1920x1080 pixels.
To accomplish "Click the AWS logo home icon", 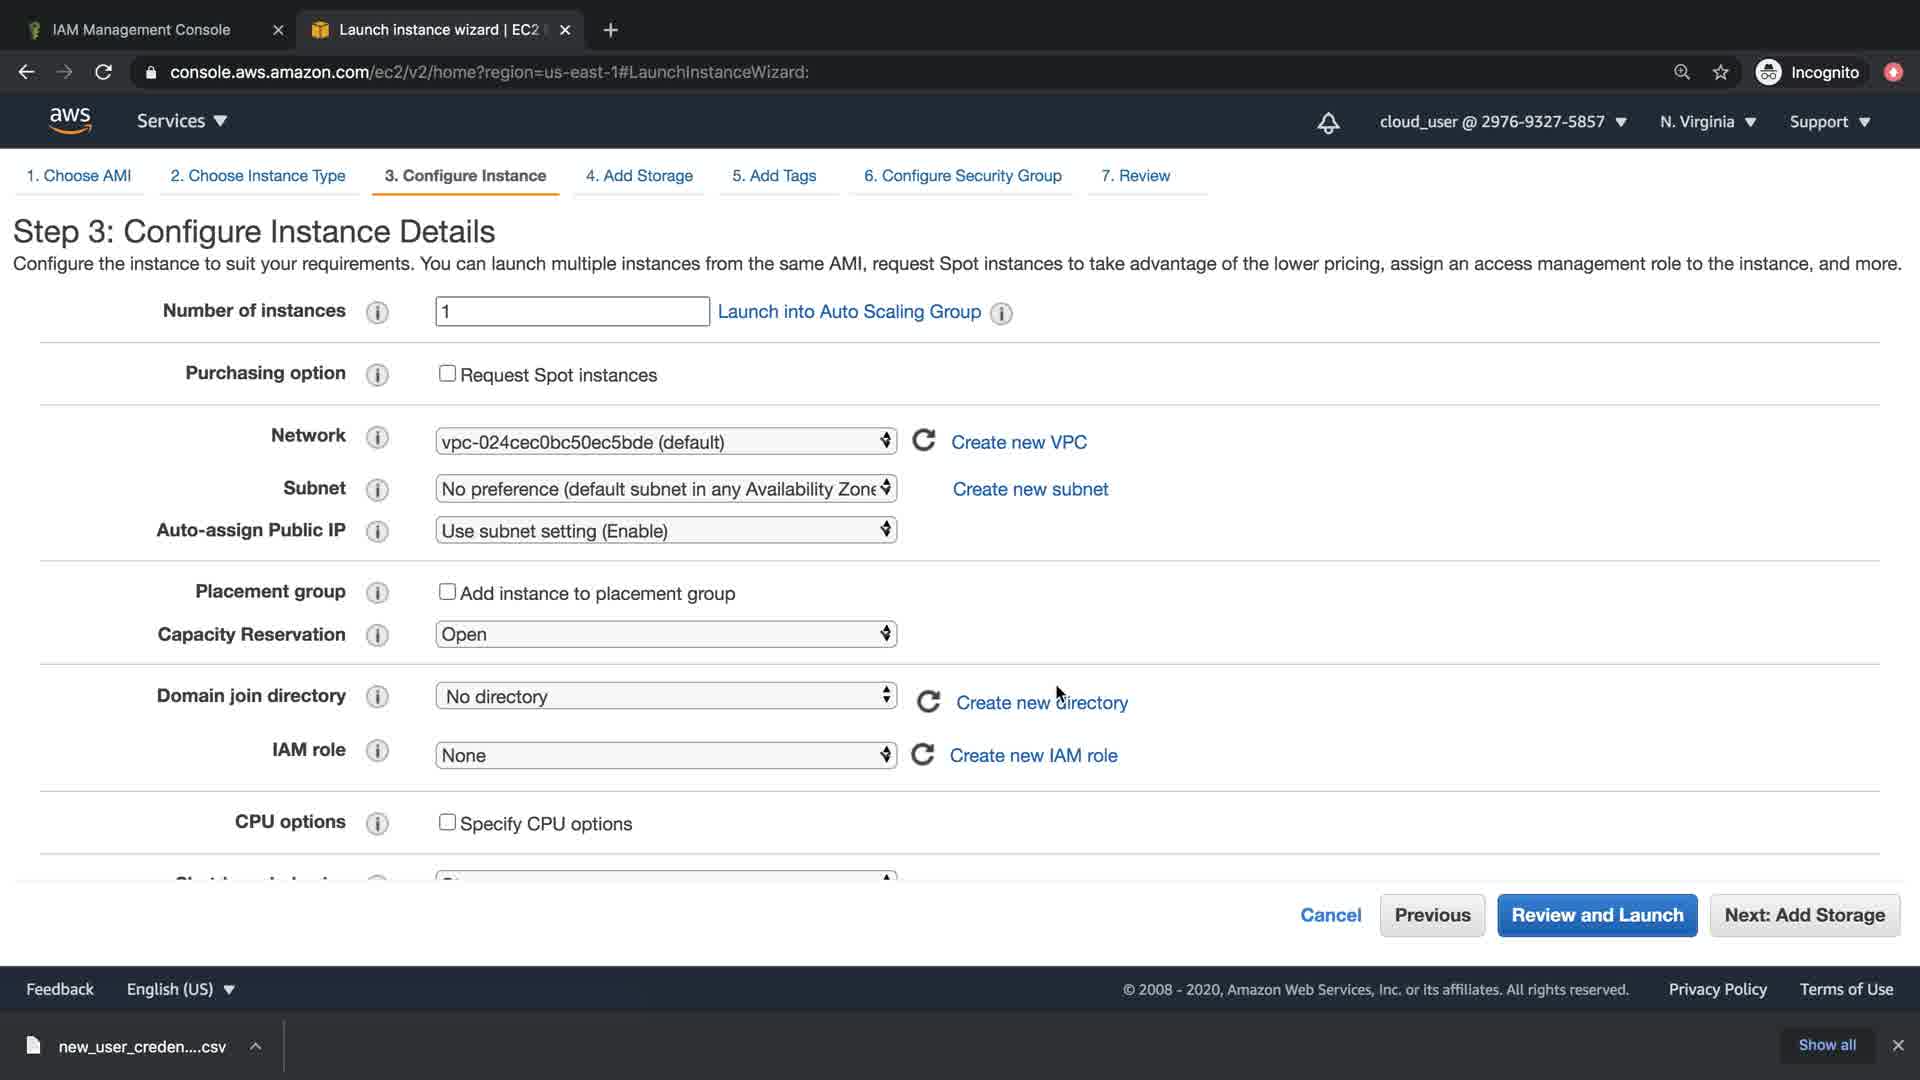I will tap(70, 121).
